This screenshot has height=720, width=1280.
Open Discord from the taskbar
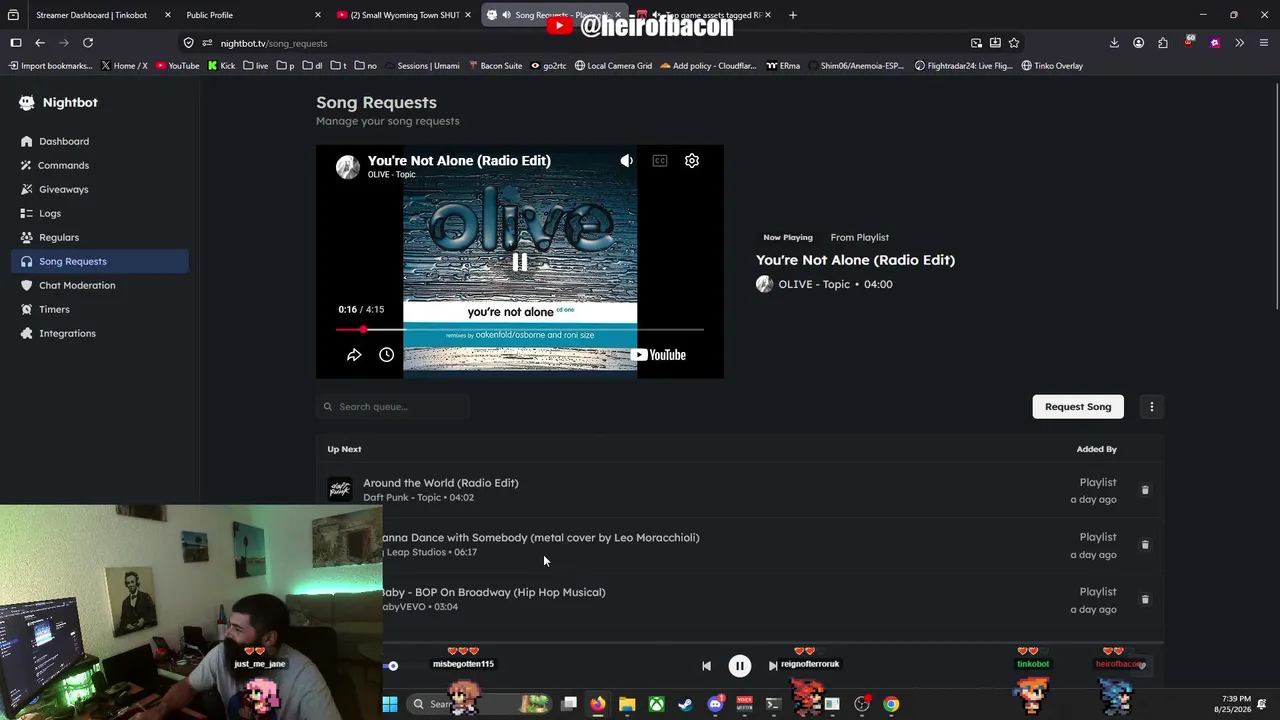pos(715,704)
